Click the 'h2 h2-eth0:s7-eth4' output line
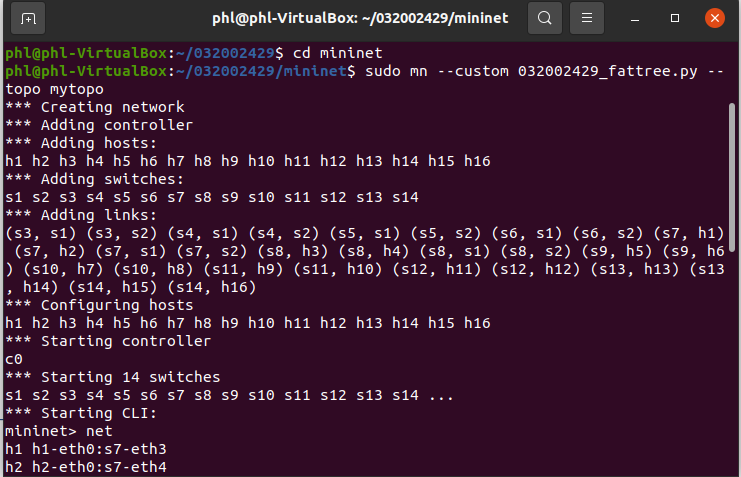 click(86, 467)
